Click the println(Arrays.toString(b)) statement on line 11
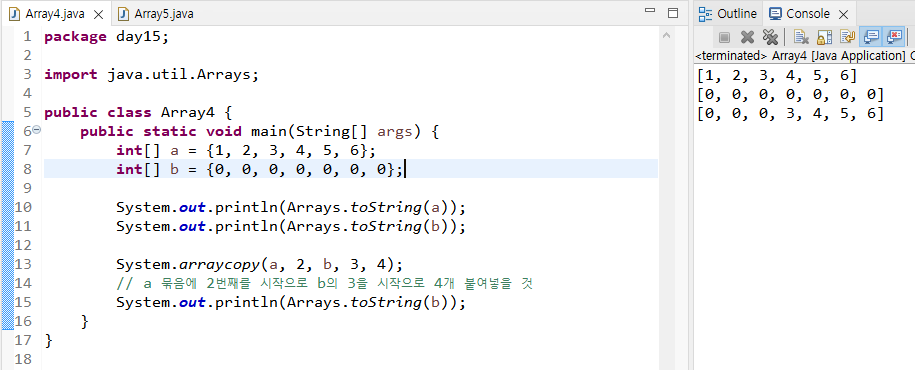Screen dimensions: 915x370 click(x=291, y=226)
